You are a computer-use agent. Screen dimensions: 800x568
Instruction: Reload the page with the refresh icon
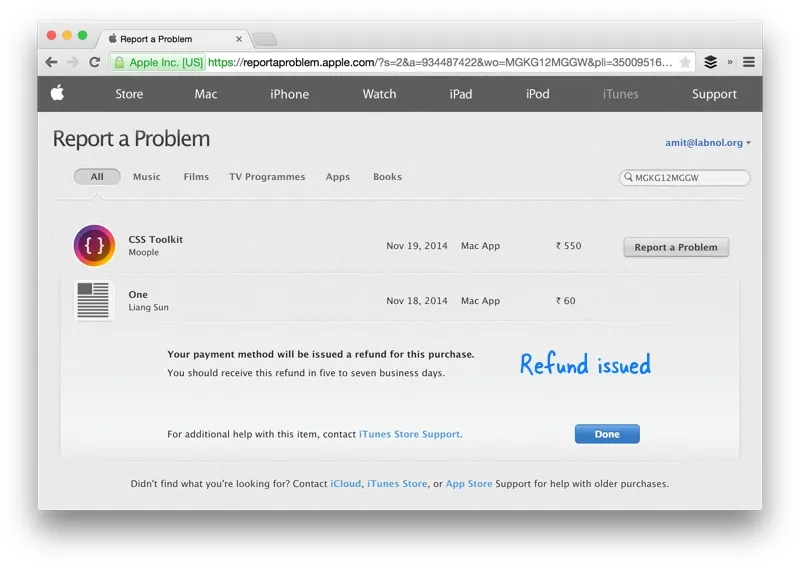(x=94, y=62)
